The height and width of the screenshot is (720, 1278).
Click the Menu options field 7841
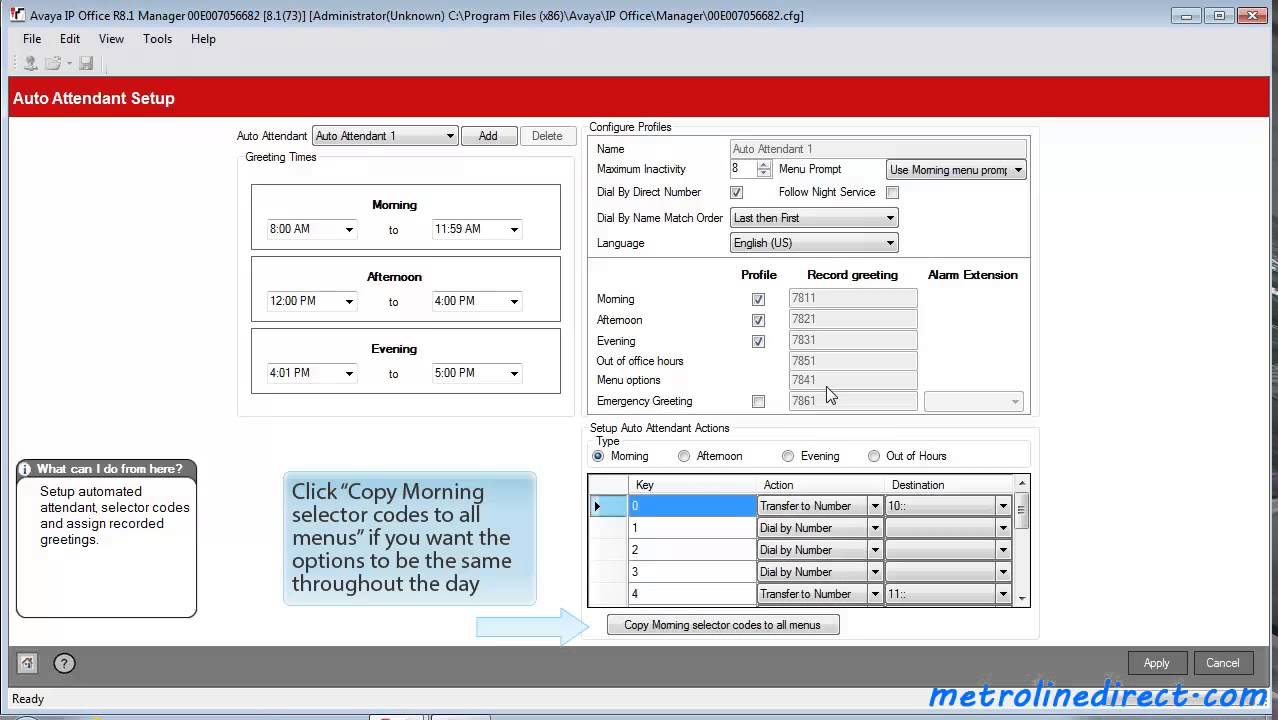(853, 380)
